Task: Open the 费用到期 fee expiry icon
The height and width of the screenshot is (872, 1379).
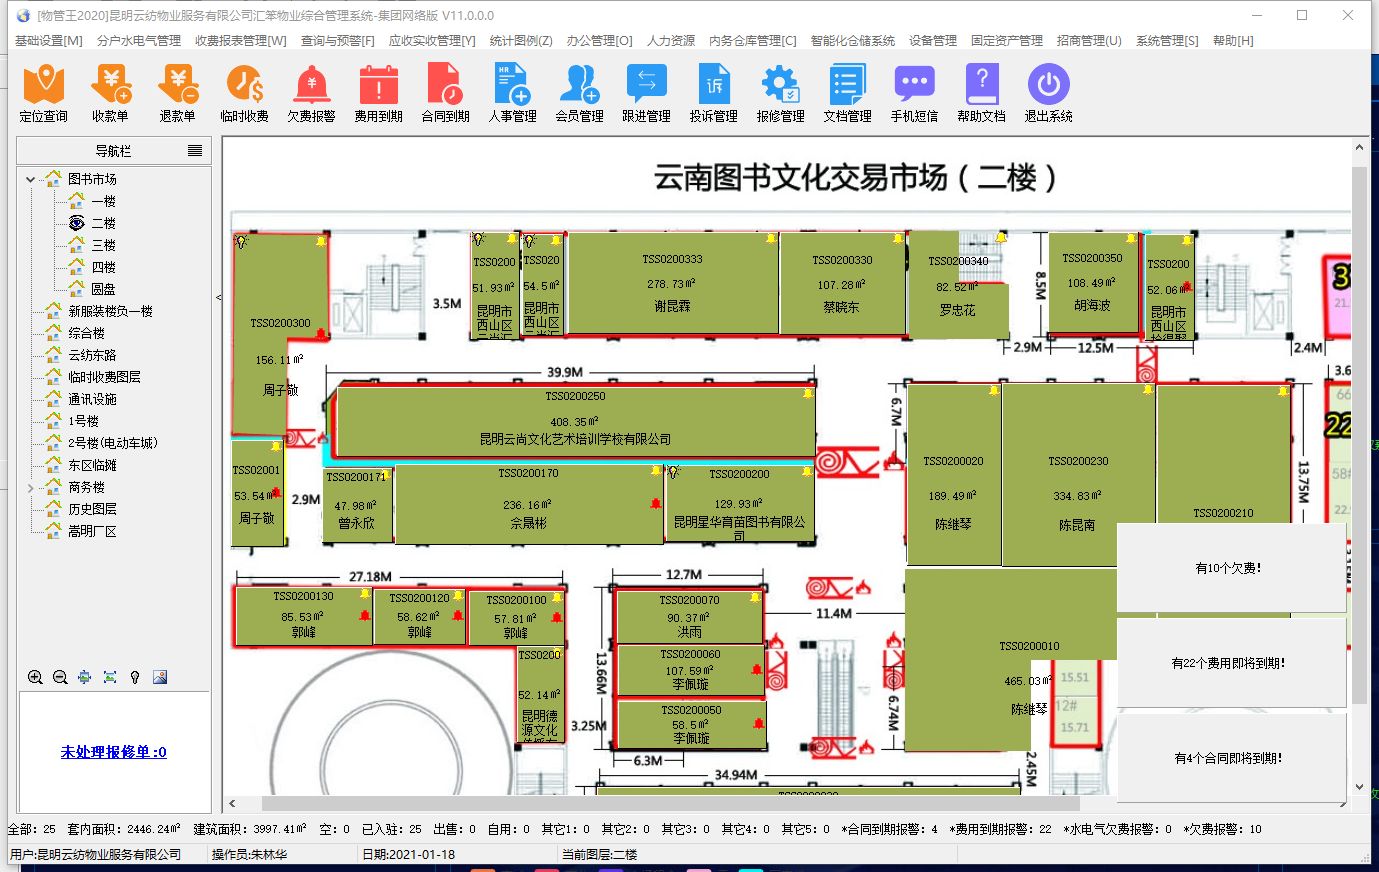Action: pos(379,94)
